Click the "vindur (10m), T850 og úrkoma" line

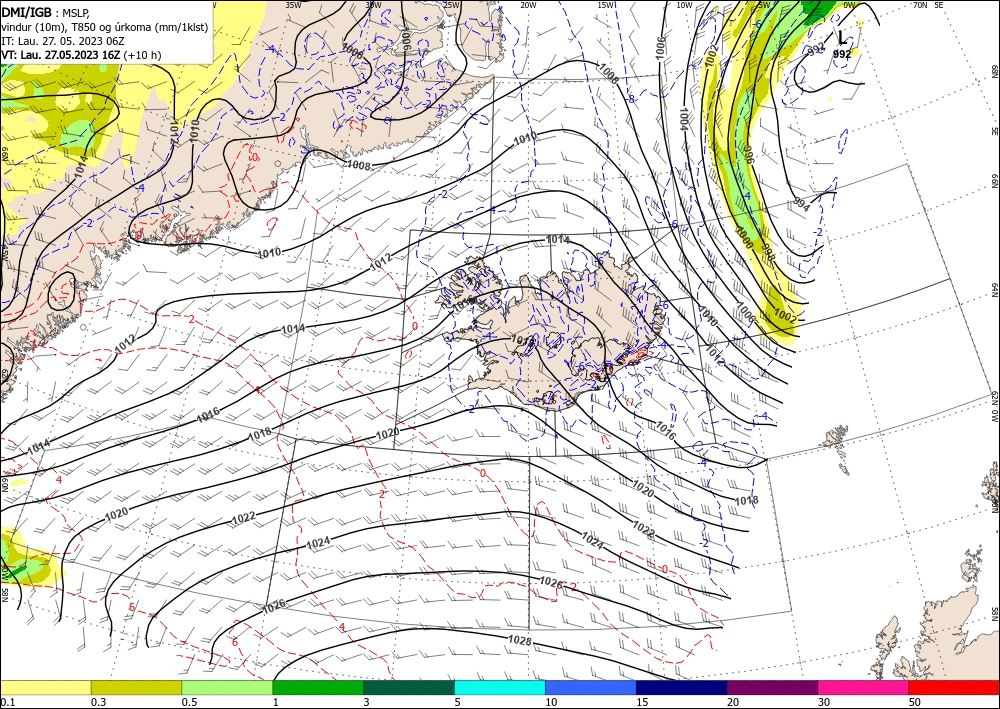(x=105, y=26)
